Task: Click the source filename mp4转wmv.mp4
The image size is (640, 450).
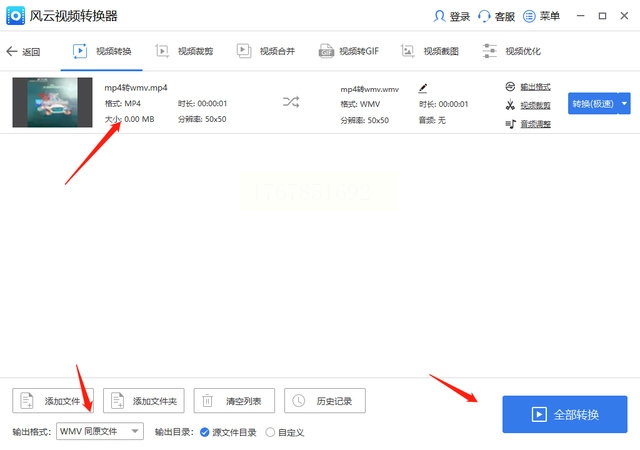Action: 136,88
